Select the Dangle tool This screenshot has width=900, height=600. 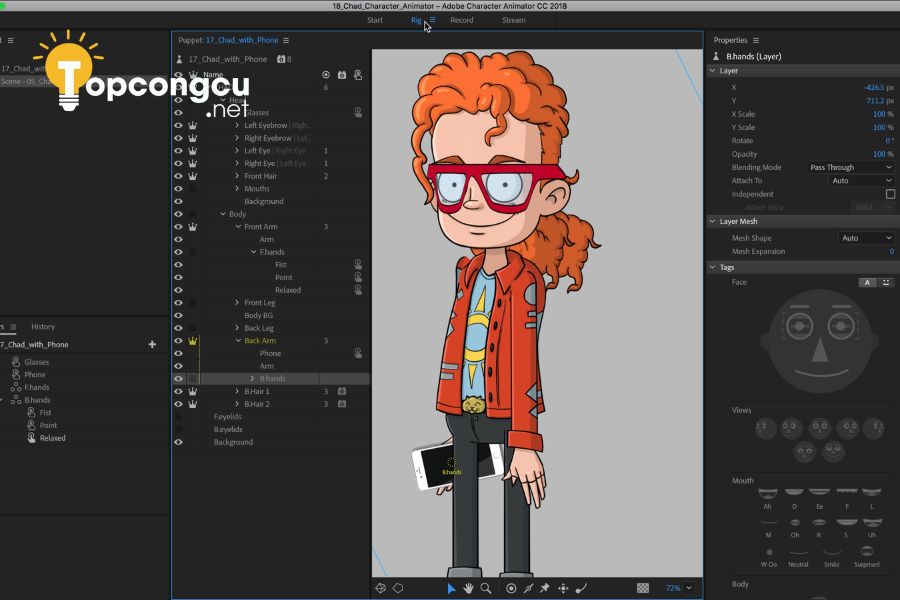click(581, 589)
